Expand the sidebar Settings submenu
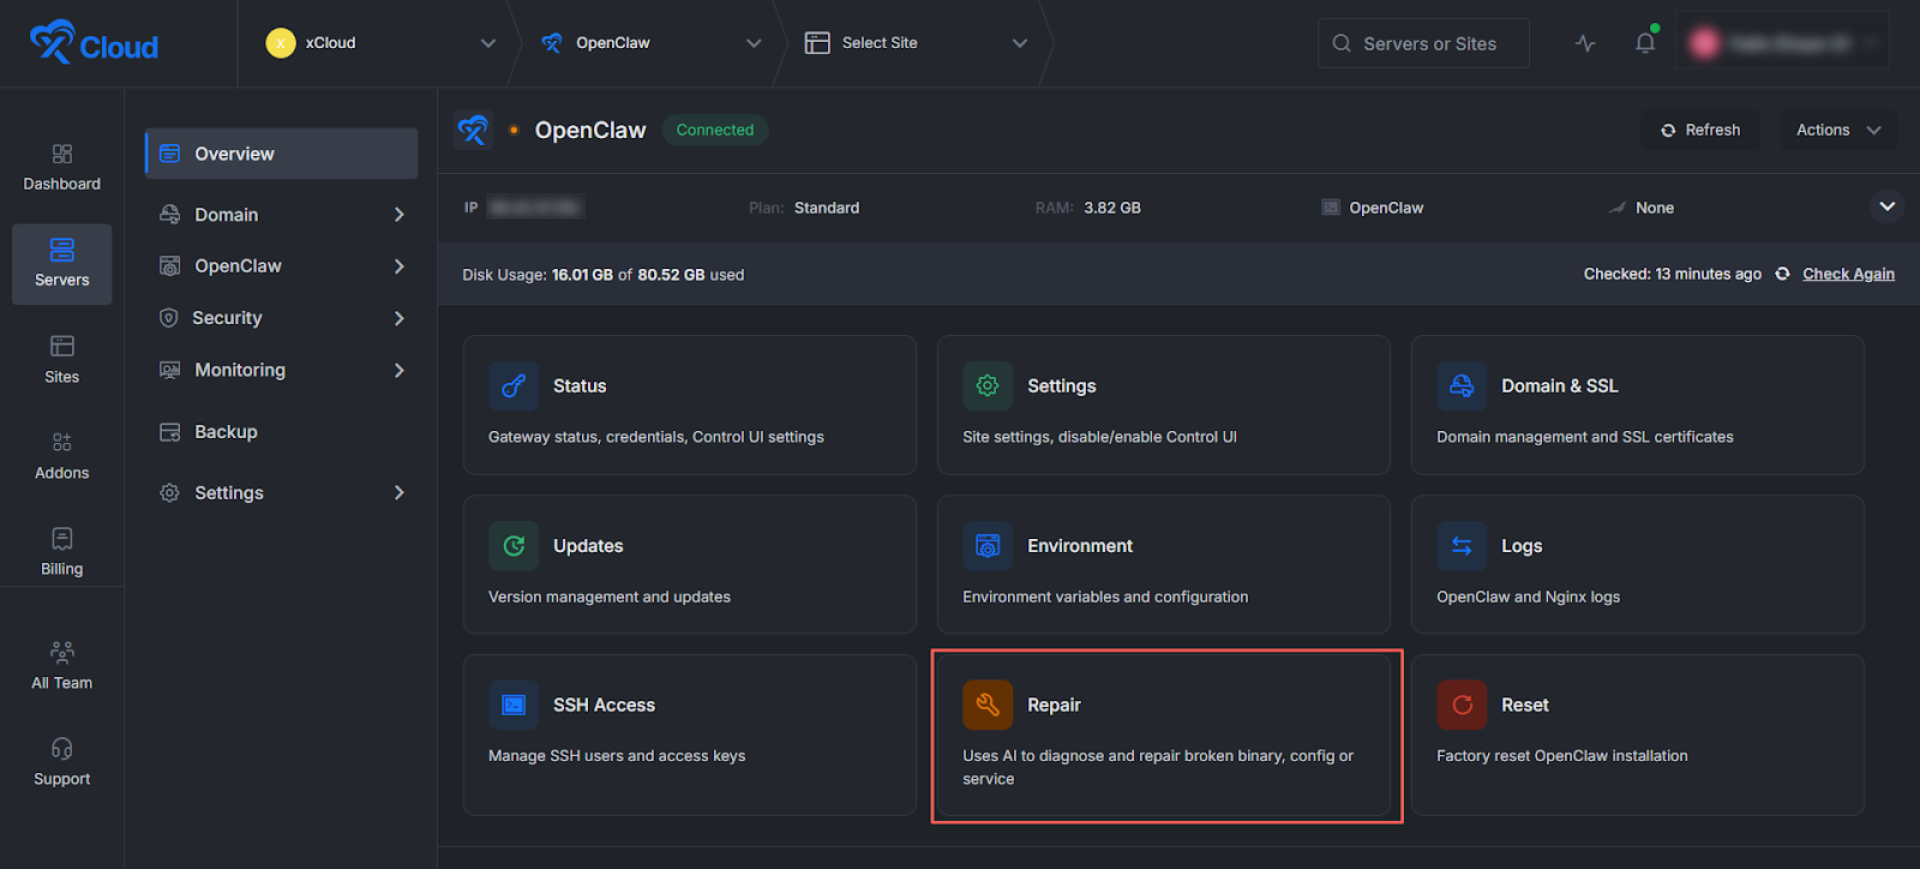1920x869 pixels. (399, 493)
